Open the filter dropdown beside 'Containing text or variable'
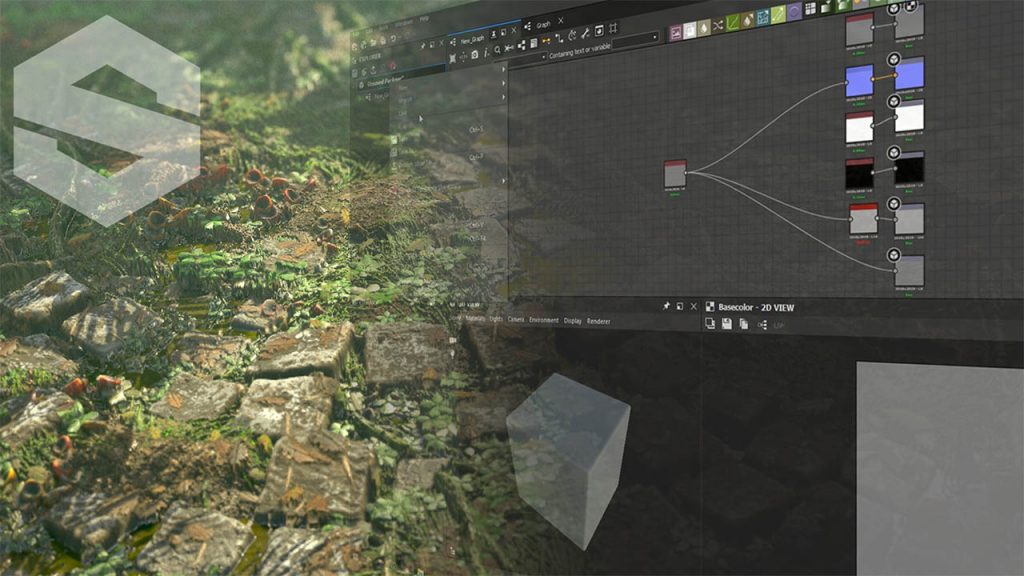 coord(636,38)
